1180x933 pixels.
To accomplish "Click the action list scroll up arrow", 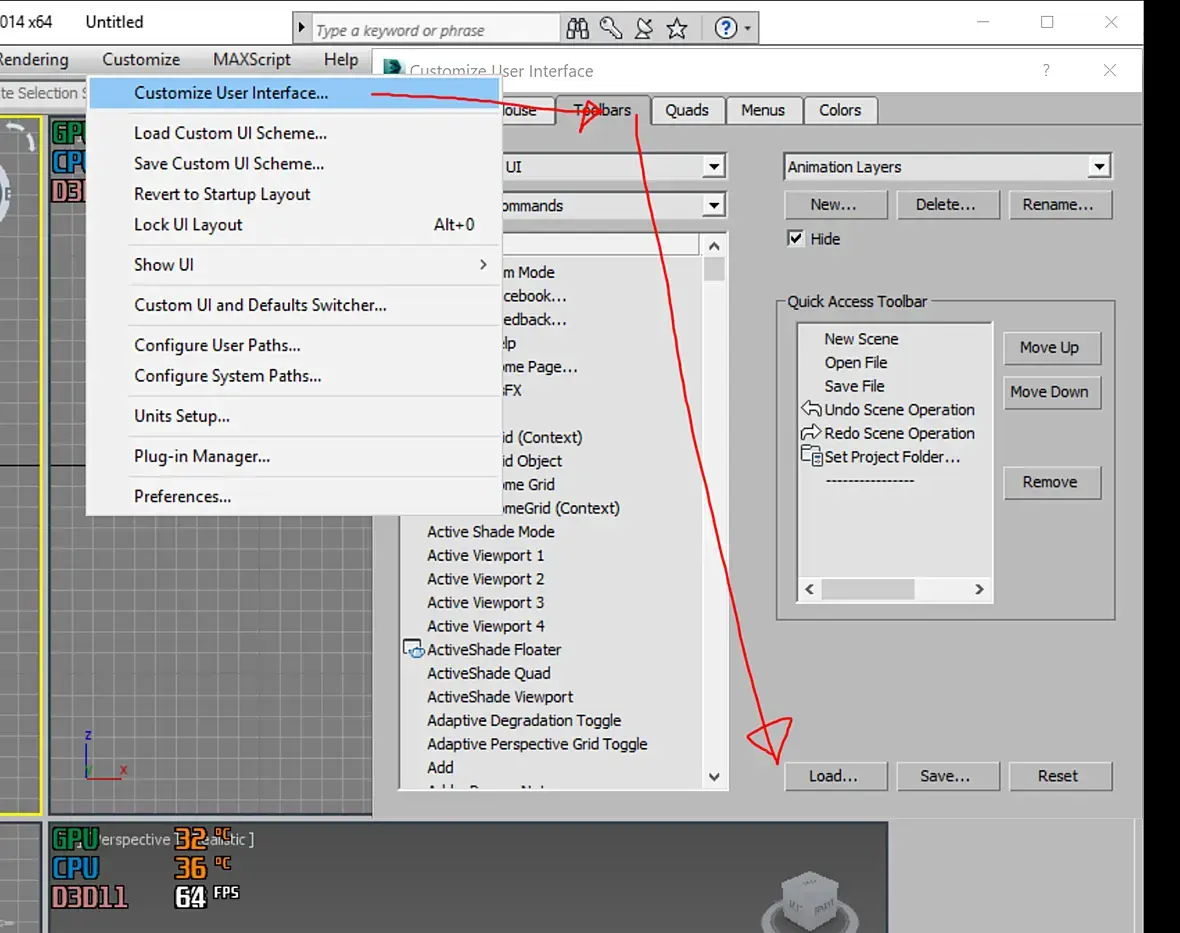I will pos(714,246).
